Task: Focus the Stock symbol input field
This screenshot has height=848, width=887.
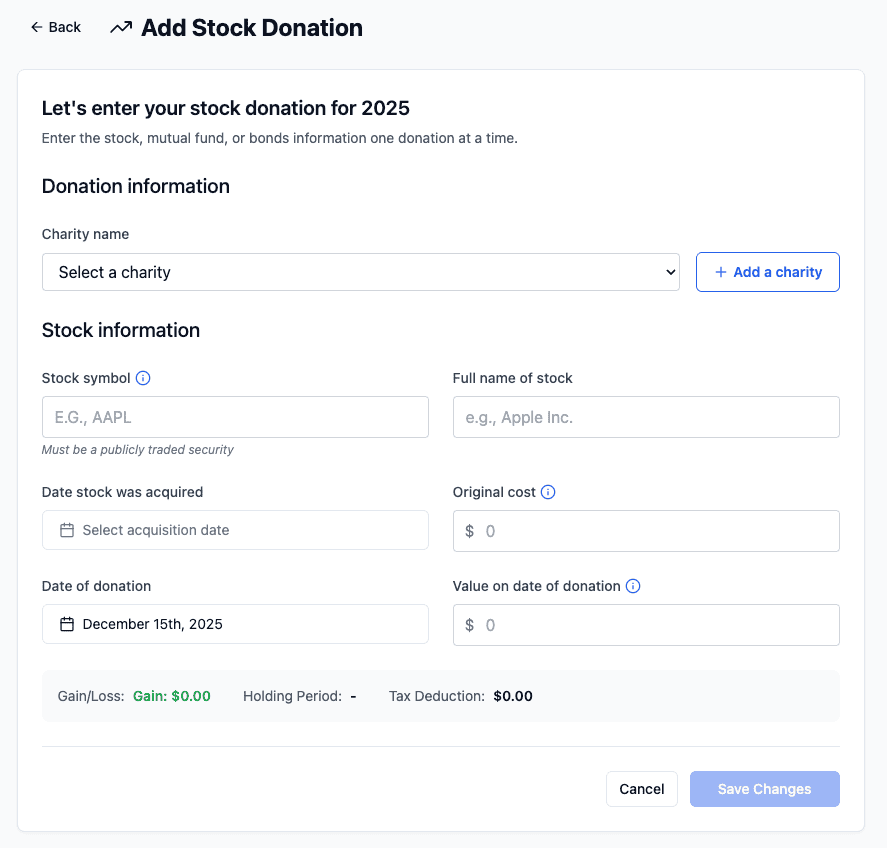Action: pos(235,417)
